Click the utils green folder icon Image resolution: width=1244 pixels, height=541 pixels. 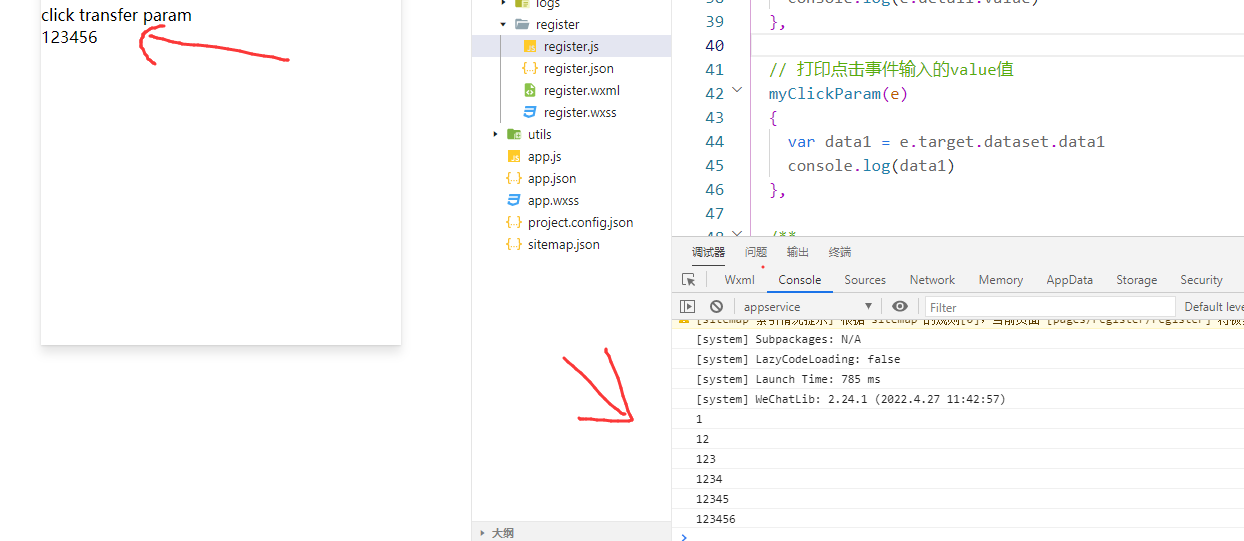pyautogui.click(x=514, y=134)
